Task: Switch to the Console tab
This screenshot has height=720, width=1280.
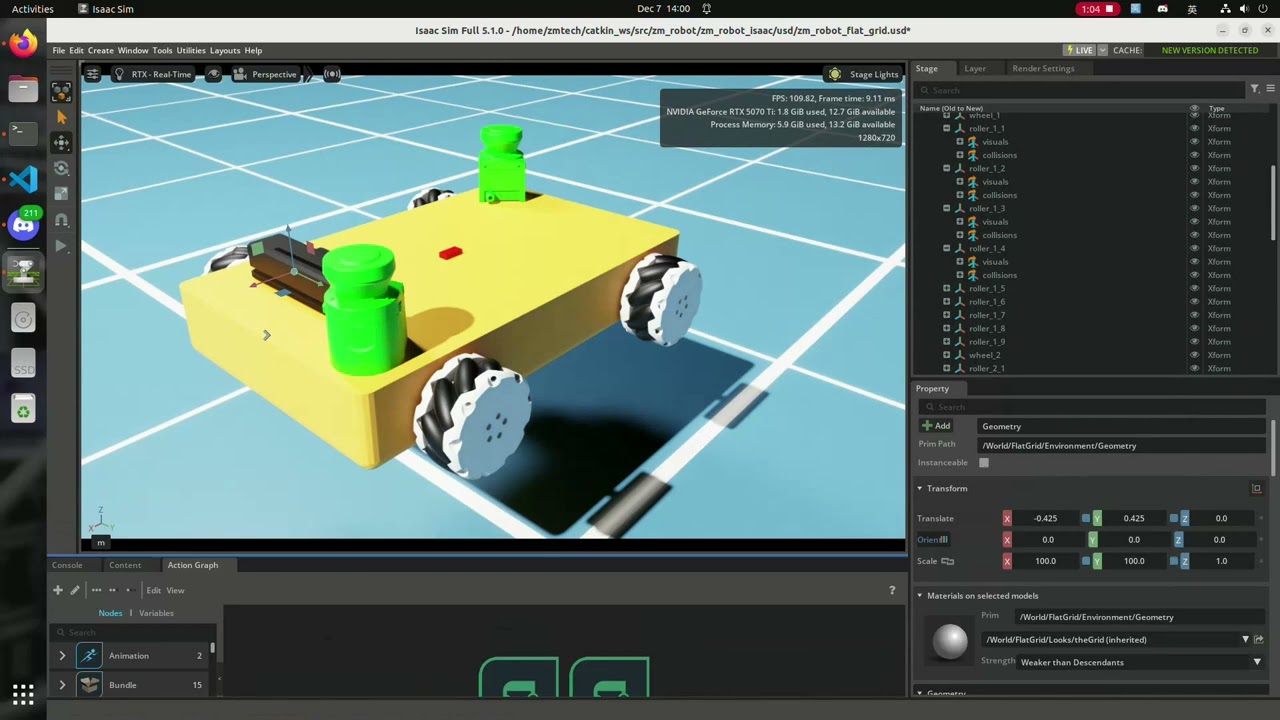Action: (x=66, y=565)
